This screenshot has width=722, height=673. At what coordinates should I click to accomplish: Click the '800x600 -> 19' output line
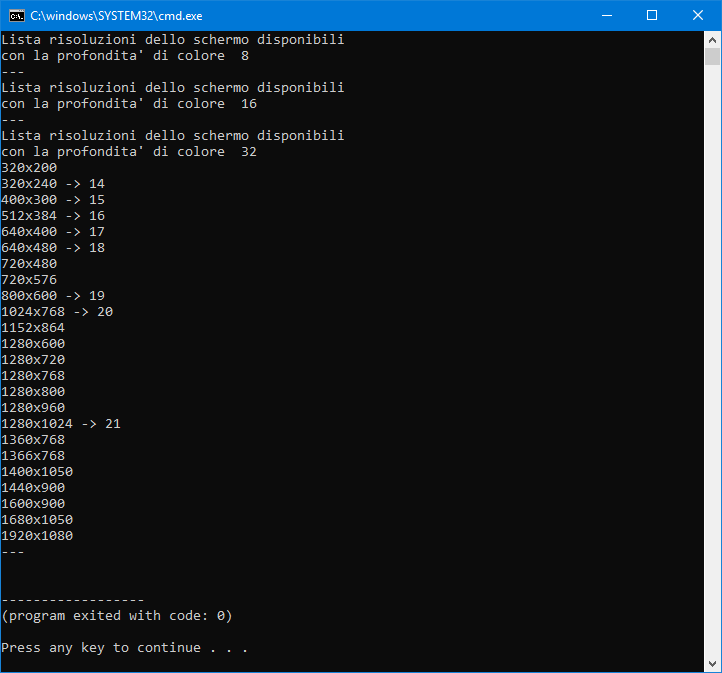click(x=53, y=296)
